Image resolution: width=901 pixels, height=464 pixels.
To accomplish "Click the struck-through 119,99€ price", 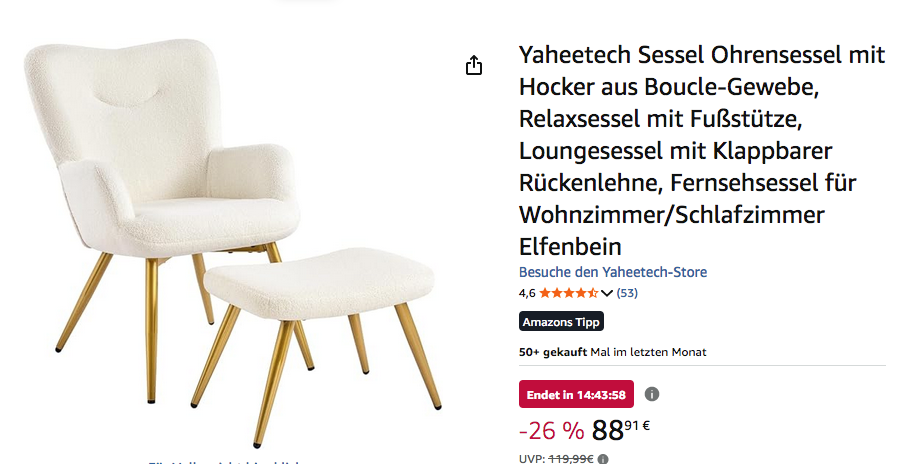I will (x=571, y=459).
